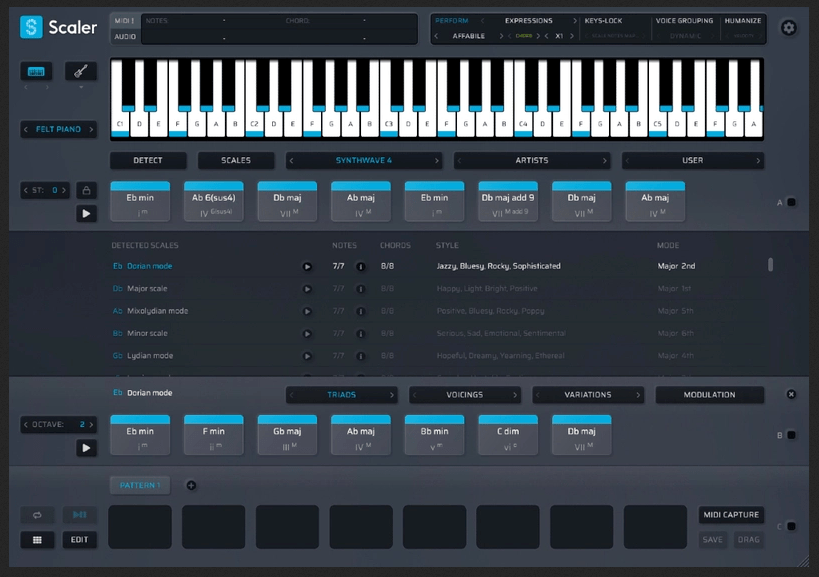Preview the Db Major scale
The image size is (819, 577).
(x=307, y=289)
